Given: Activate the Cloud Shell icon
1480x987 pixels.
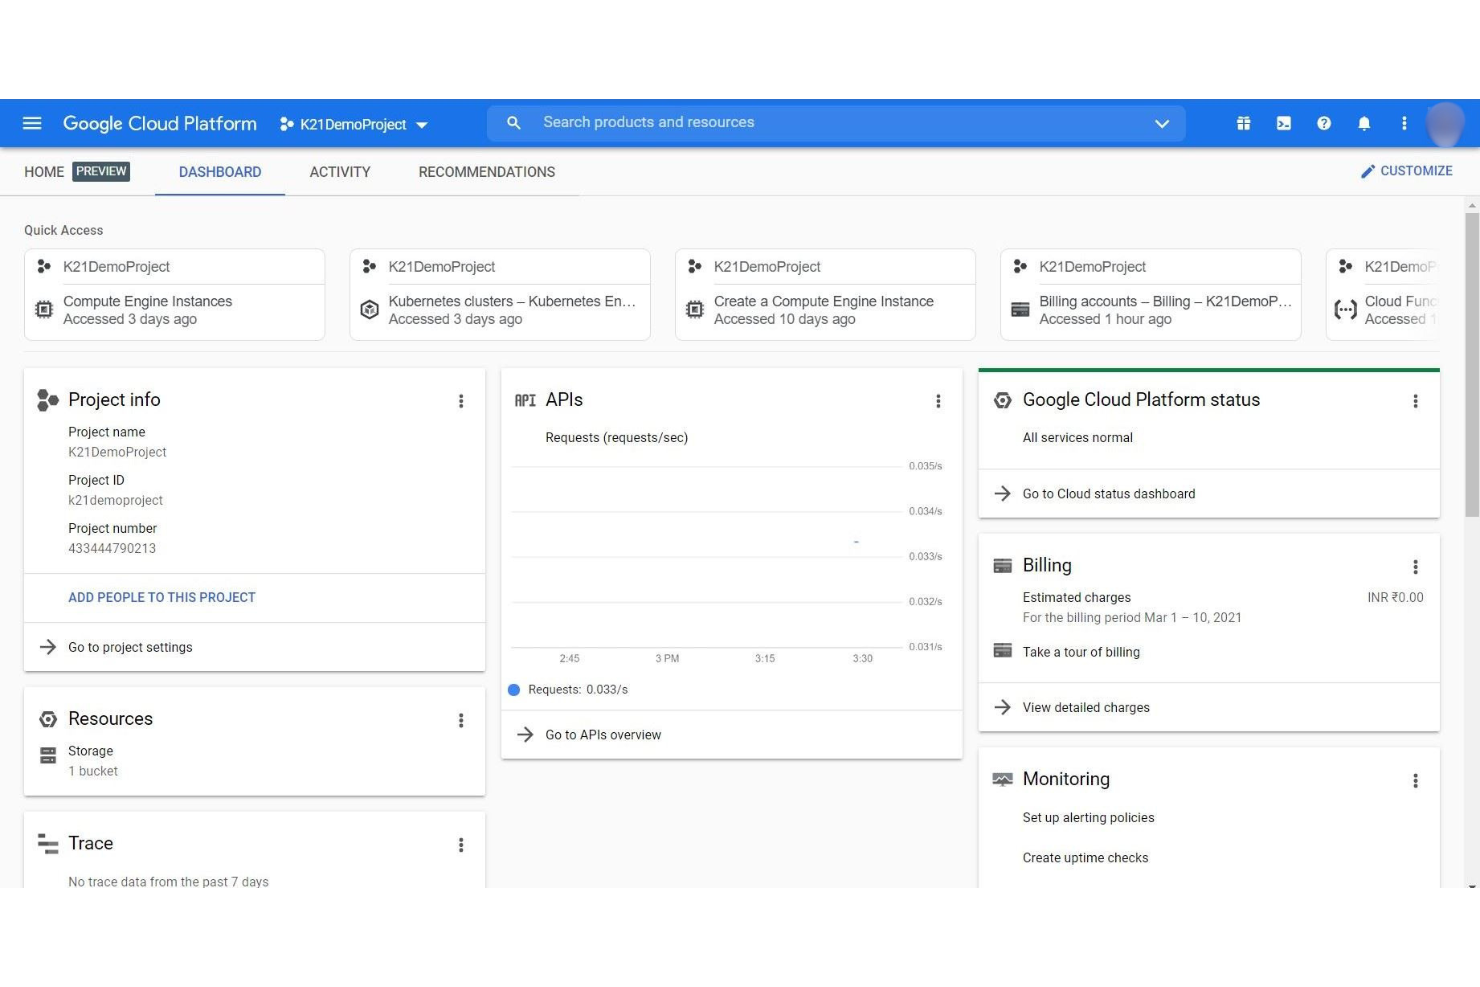Looking at the screenshot, I should click(x=1284, y=123).
